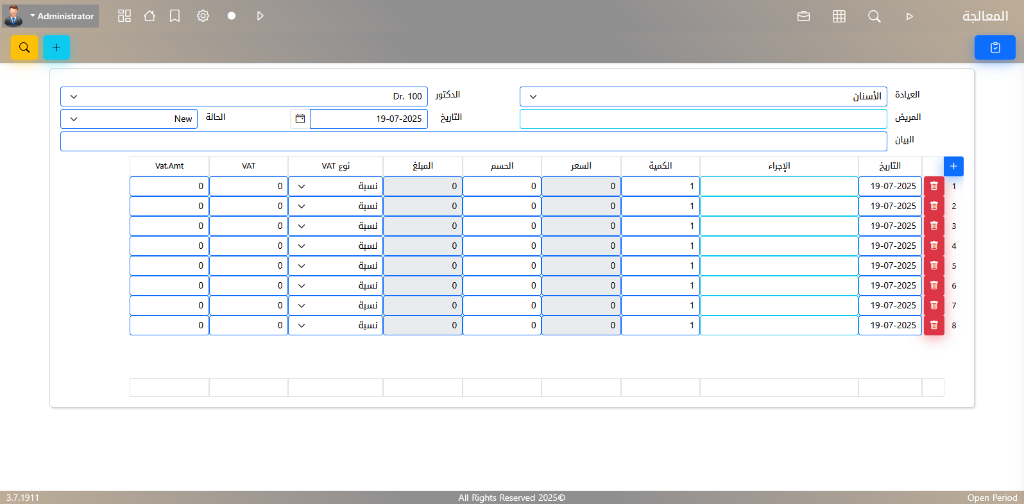This screenshot has width=1024, height=504.
Task: Add a new table row with the blue plus
Action: [x=953, y=166]
